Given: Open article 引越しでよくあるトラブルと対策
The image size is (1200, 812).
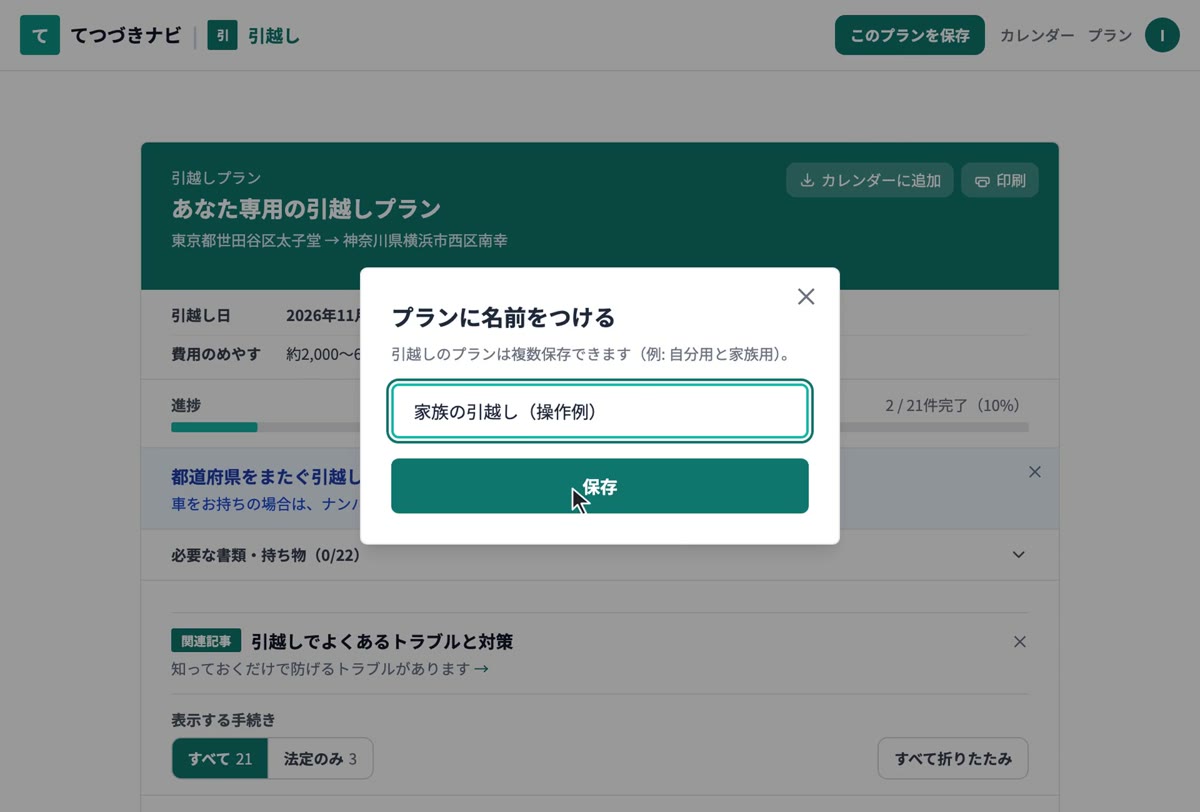Looking at the screenshot, I should (x=382, y=641).
